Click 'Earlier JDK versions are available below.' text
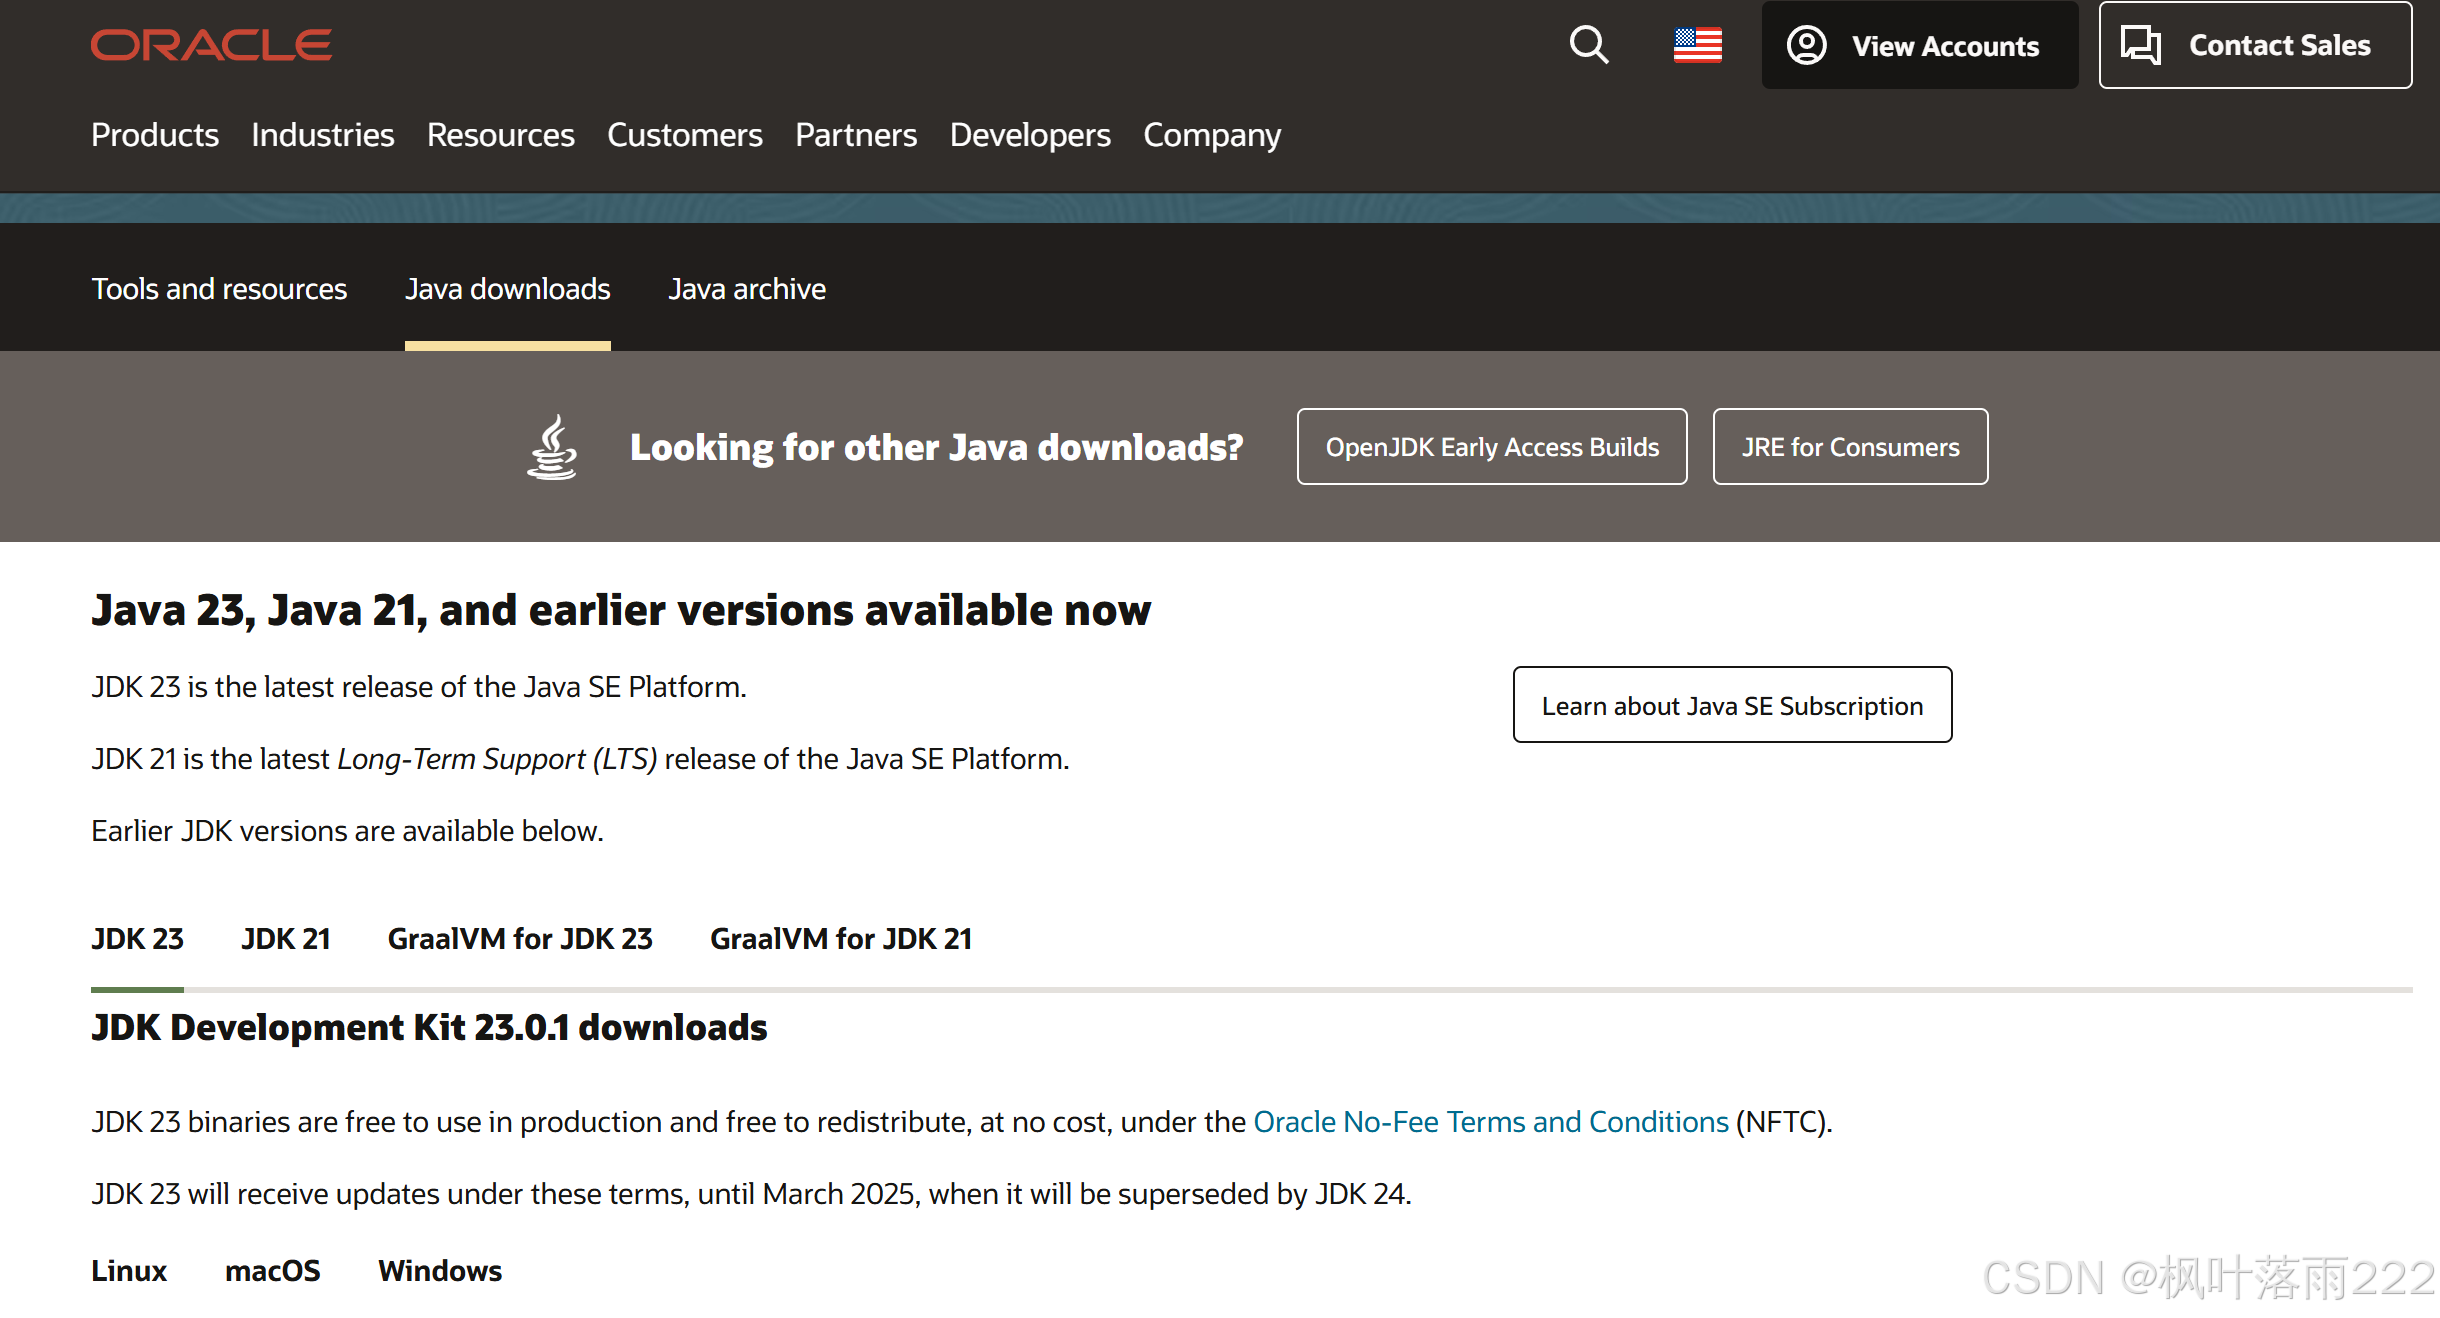The image size is (2440, 1318). pyautogui.click(x=347, y=831)
